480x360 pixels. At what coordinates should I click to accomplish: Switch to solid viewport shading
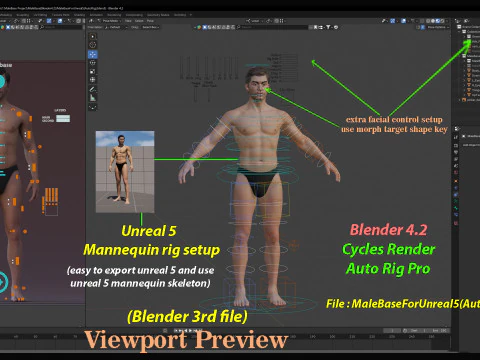tap(433, 21)
